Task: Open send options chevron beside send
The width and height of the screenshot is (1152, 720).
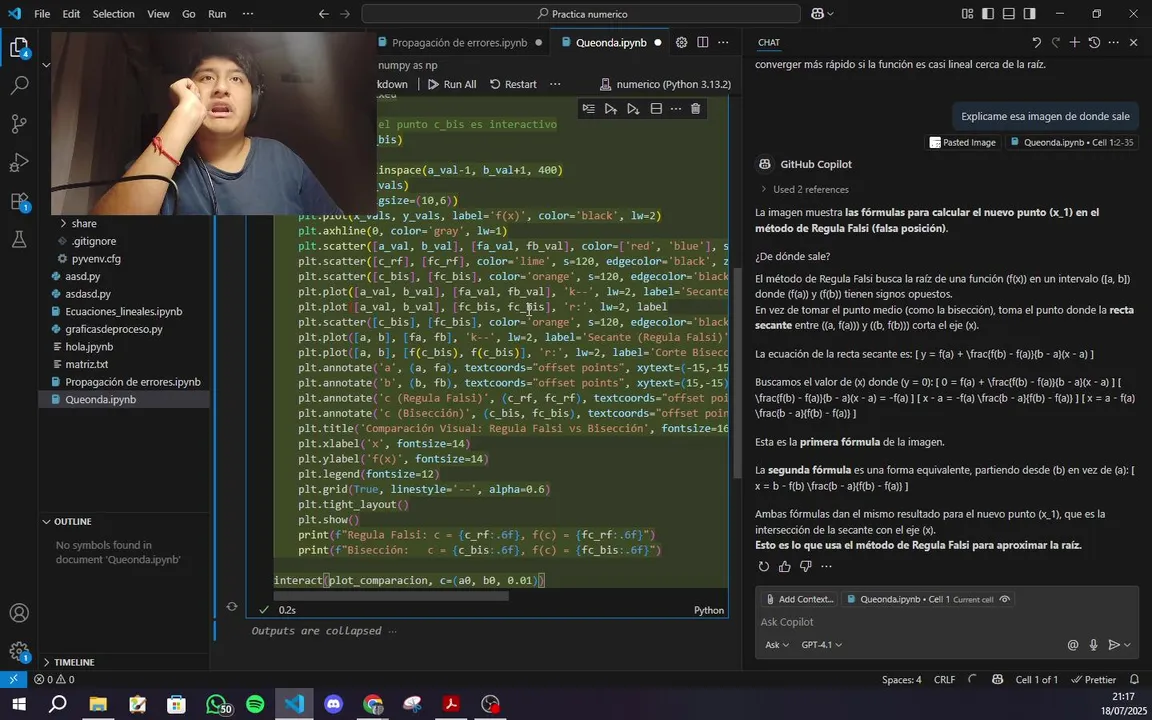Action: 1127,645
